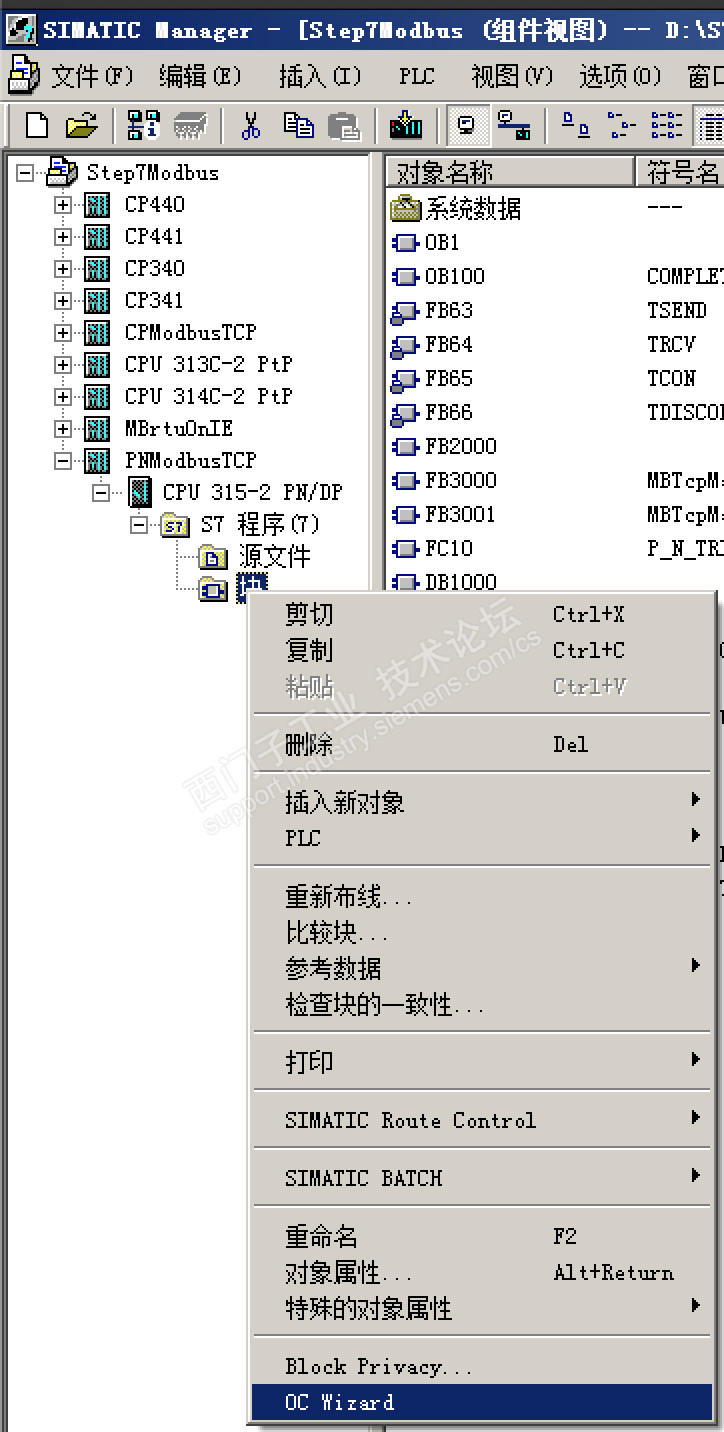Choose 比较块... in the context menu

point(482,933)
